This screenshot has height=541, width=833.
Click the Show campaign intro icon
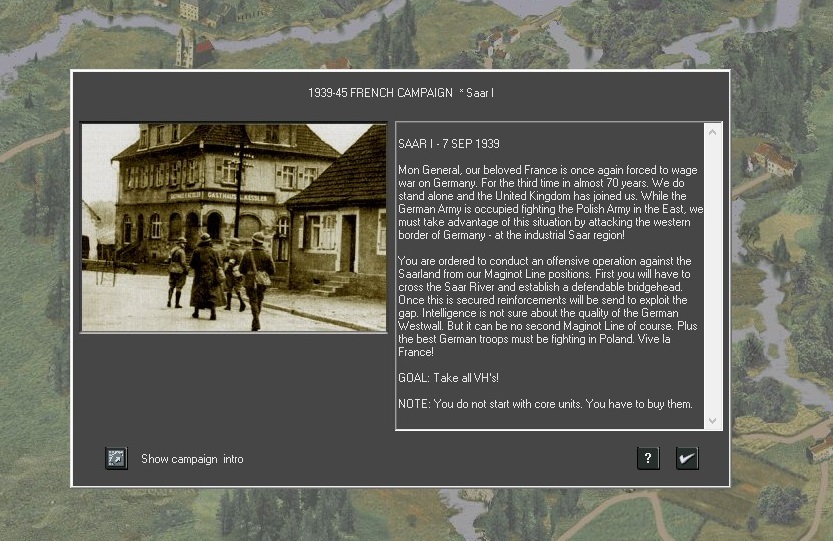[x=116, y=458]
